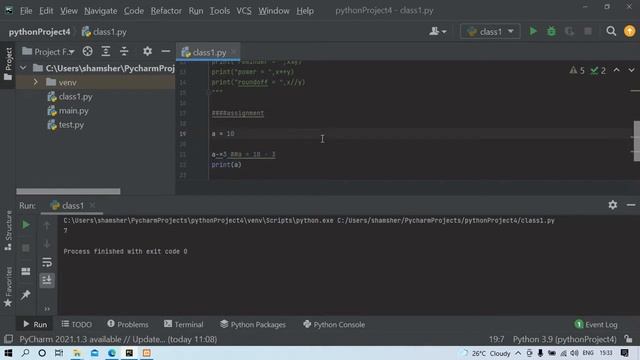This screenshot has width=640, height=360.
Task: Hide the project panel with minus icon
Action: coord(166,51)
